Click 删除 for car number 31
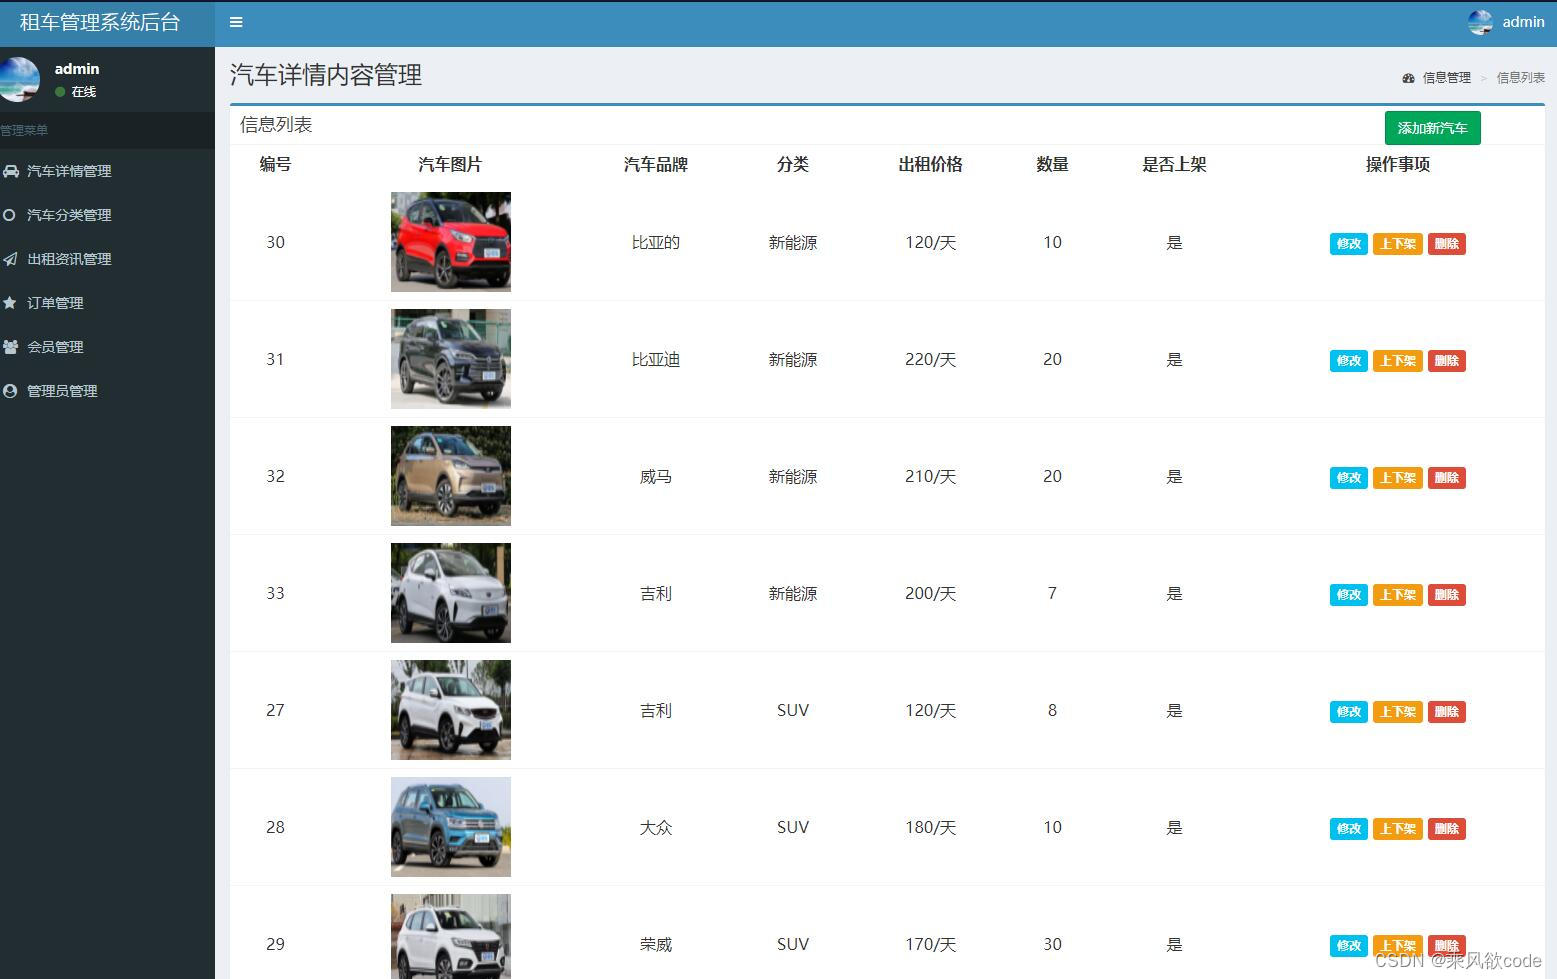 tap(1446, 361)
